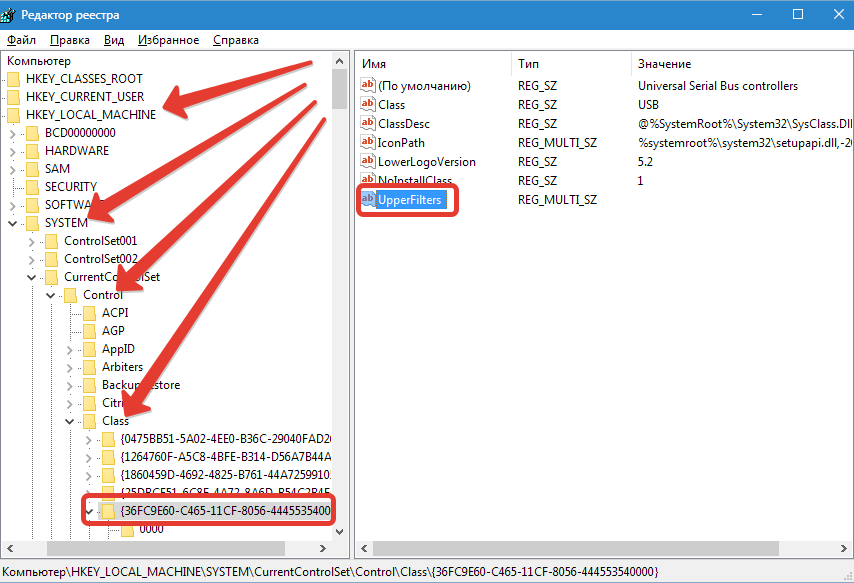This screenshot has height=583, width=854.
Task: Click the ControlSet002 folder icon
Action: pos(52,259)
